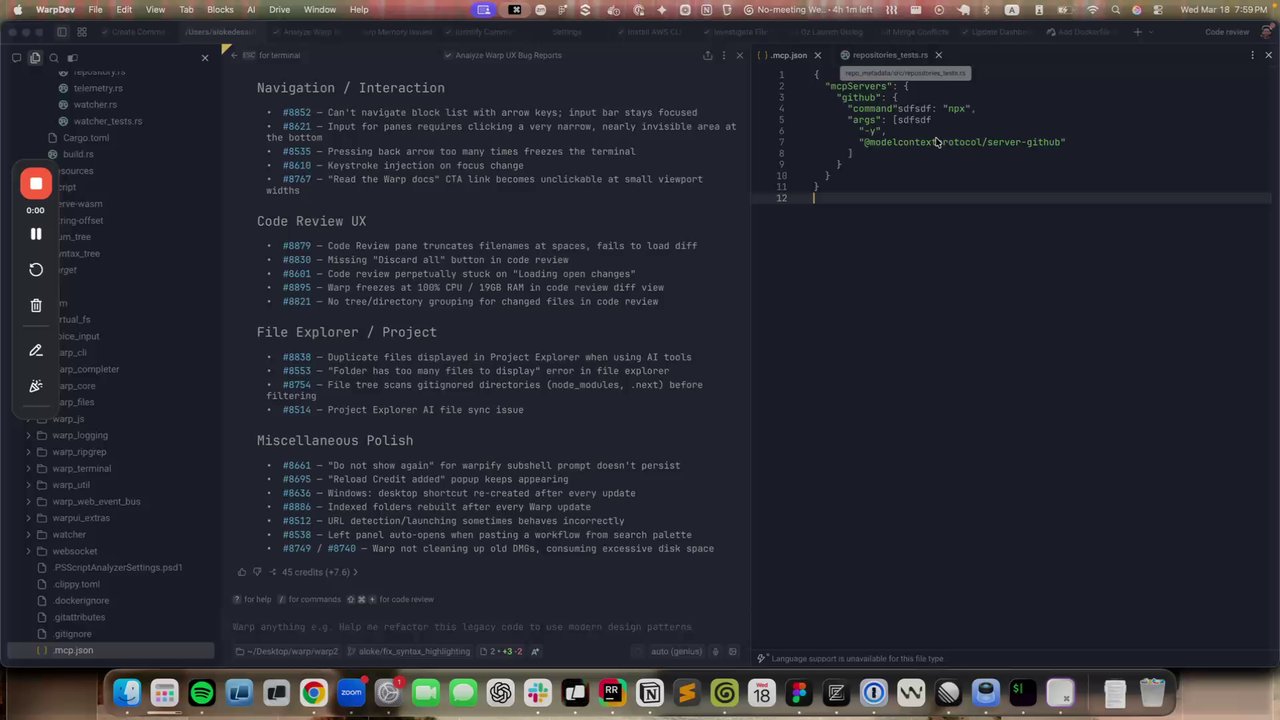
Task: Open Cargo.toml in file tree
Action: tap(86, 137)
